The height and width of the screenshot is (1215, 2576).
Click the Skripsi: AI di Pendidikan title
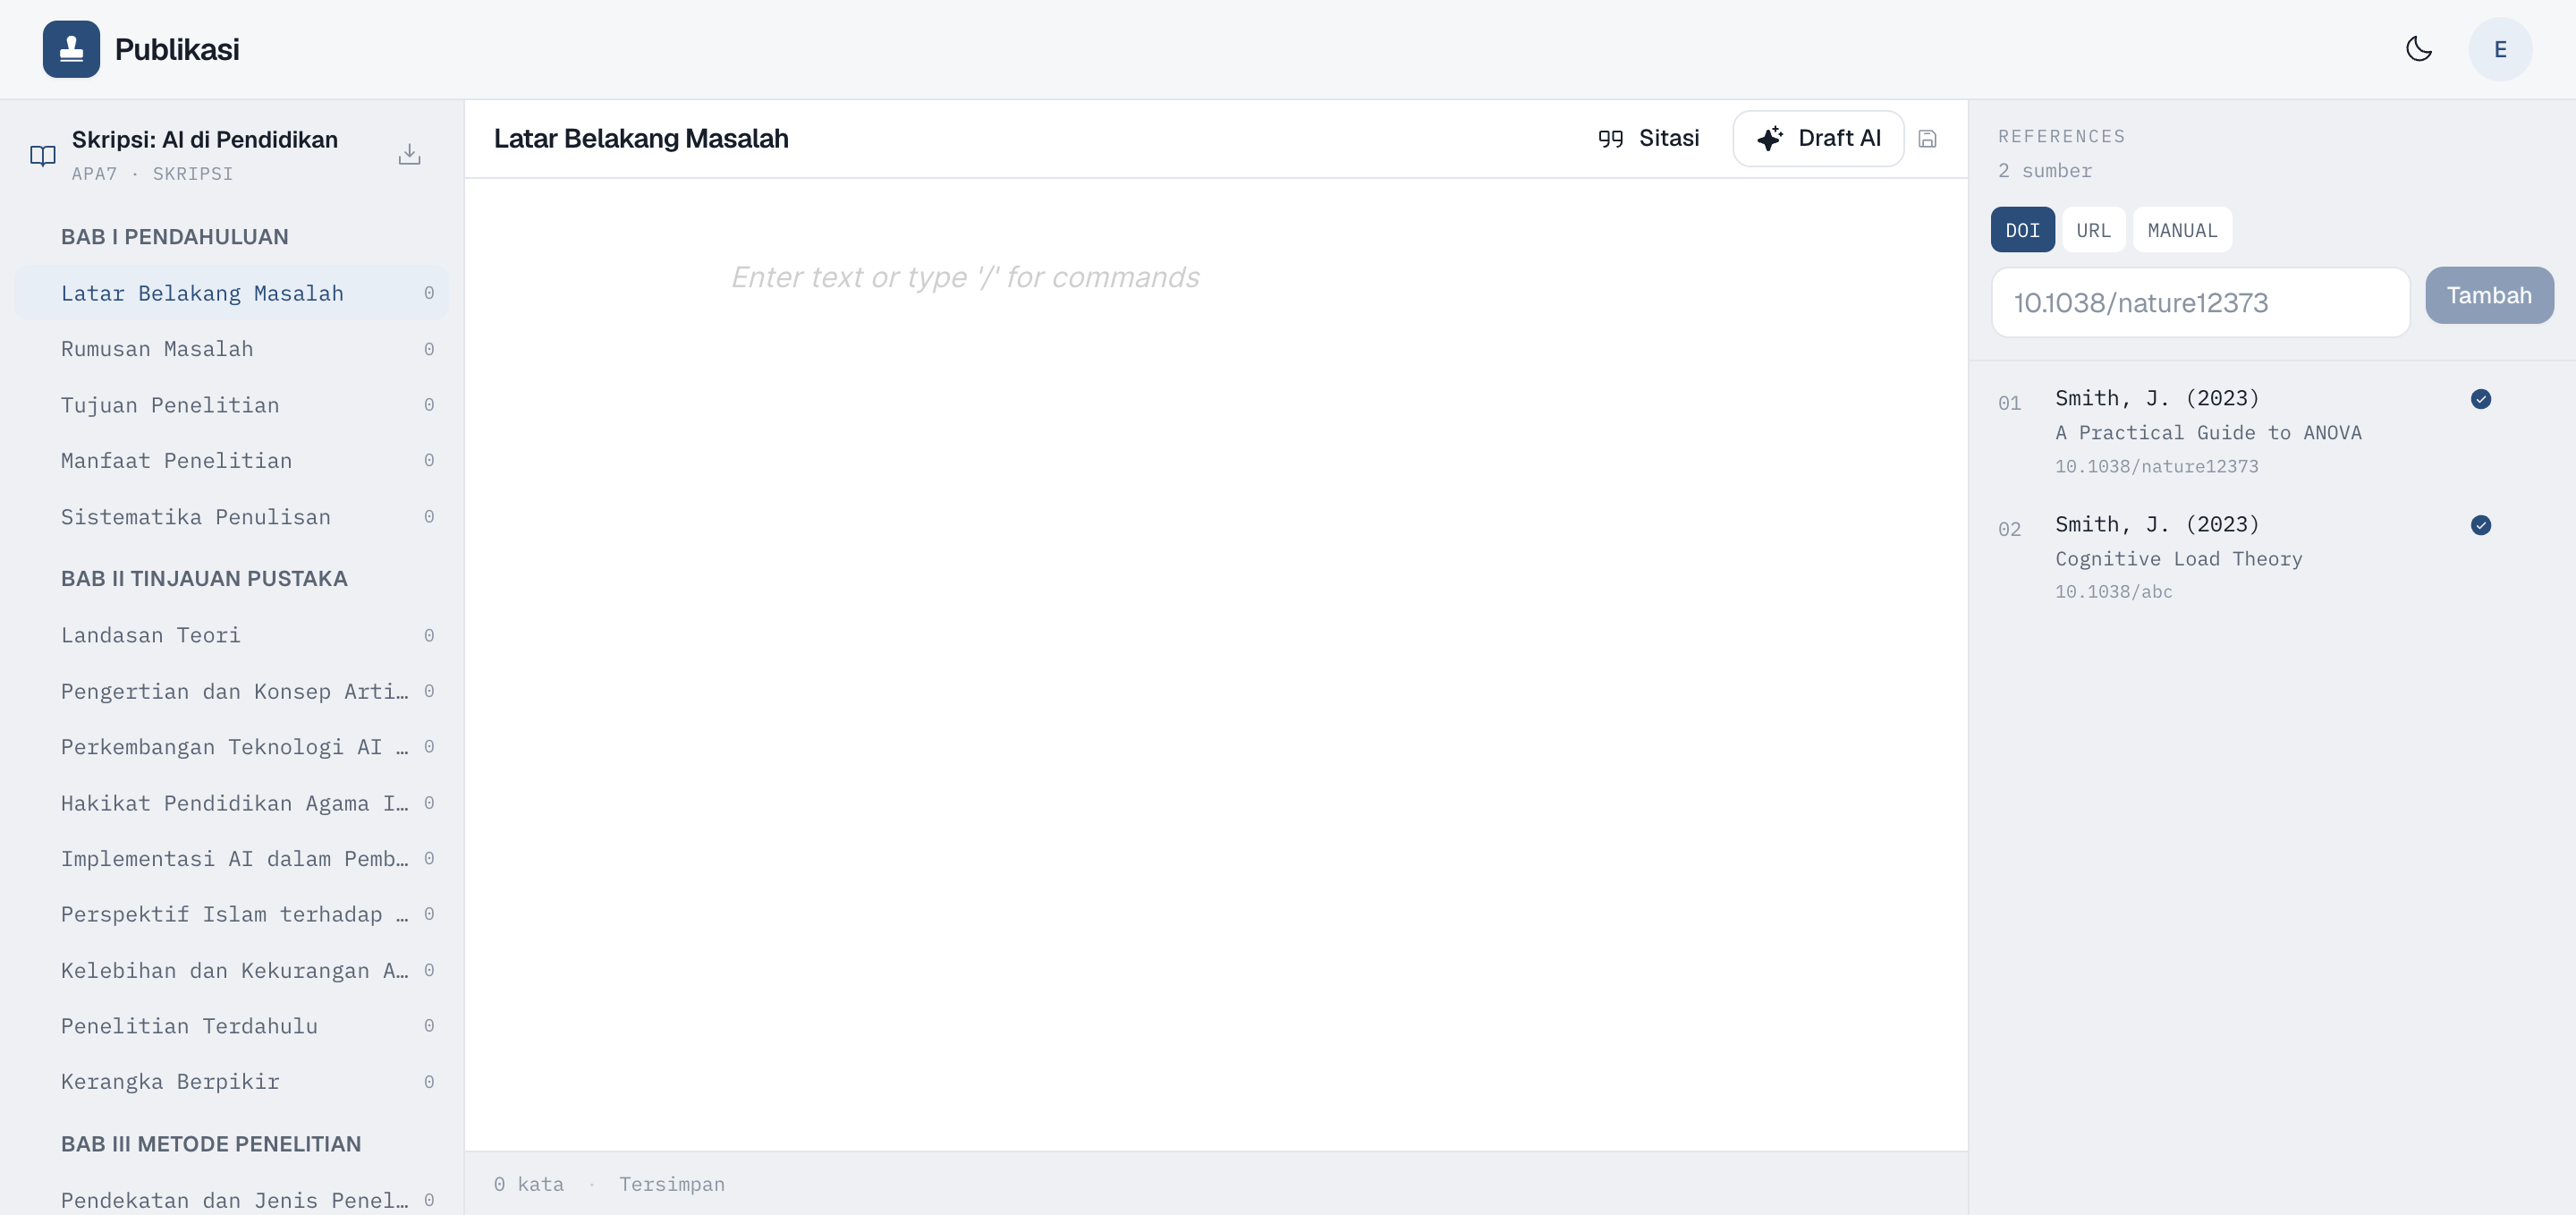205,139
